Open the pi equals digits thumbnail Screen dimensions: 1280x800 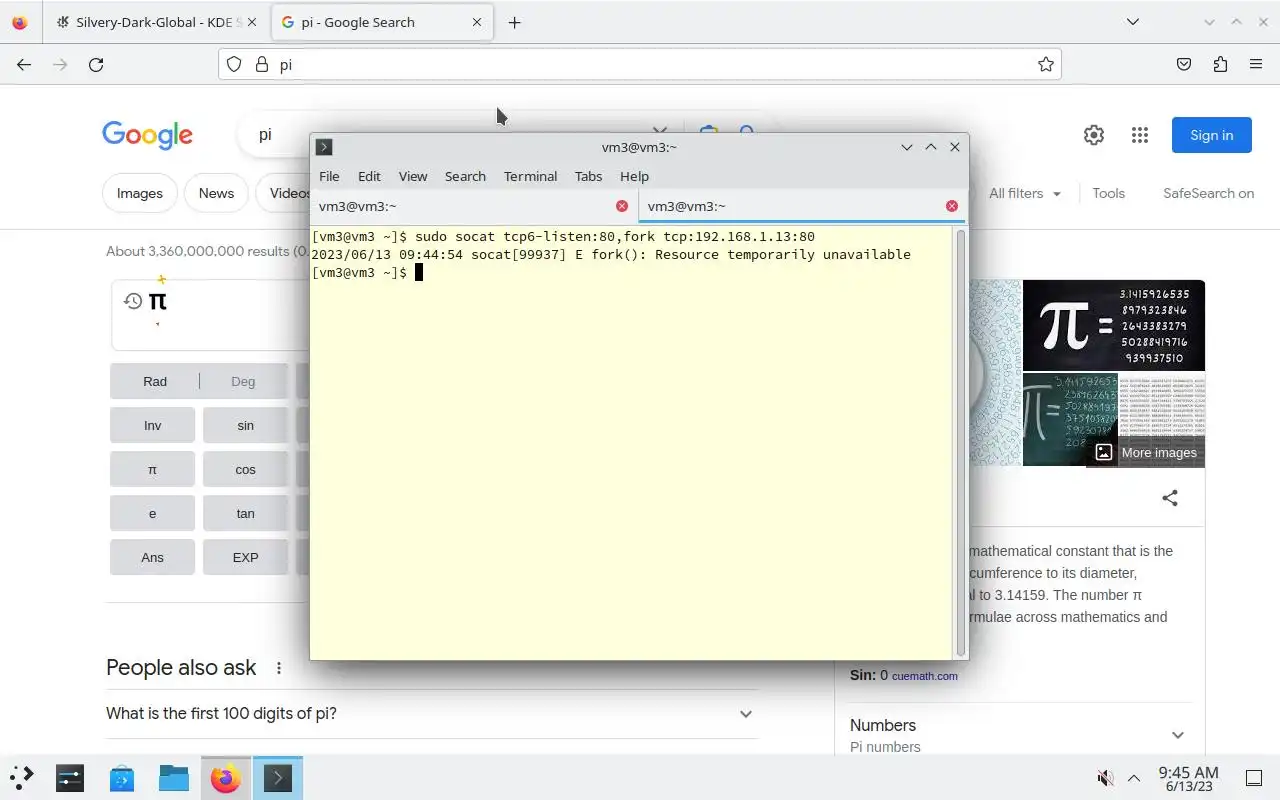click(1113, 325)
